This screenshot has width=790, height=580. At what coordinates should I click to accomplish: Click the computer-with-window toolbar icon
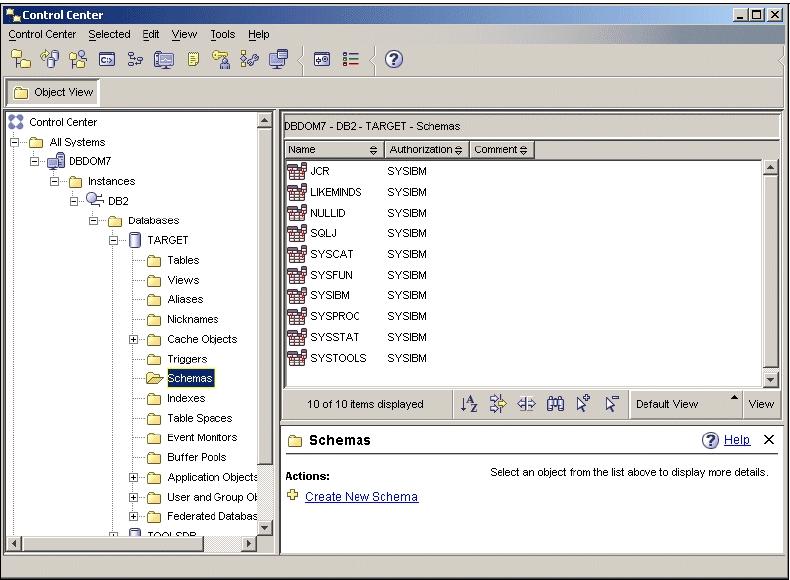[x=278, y=59]
